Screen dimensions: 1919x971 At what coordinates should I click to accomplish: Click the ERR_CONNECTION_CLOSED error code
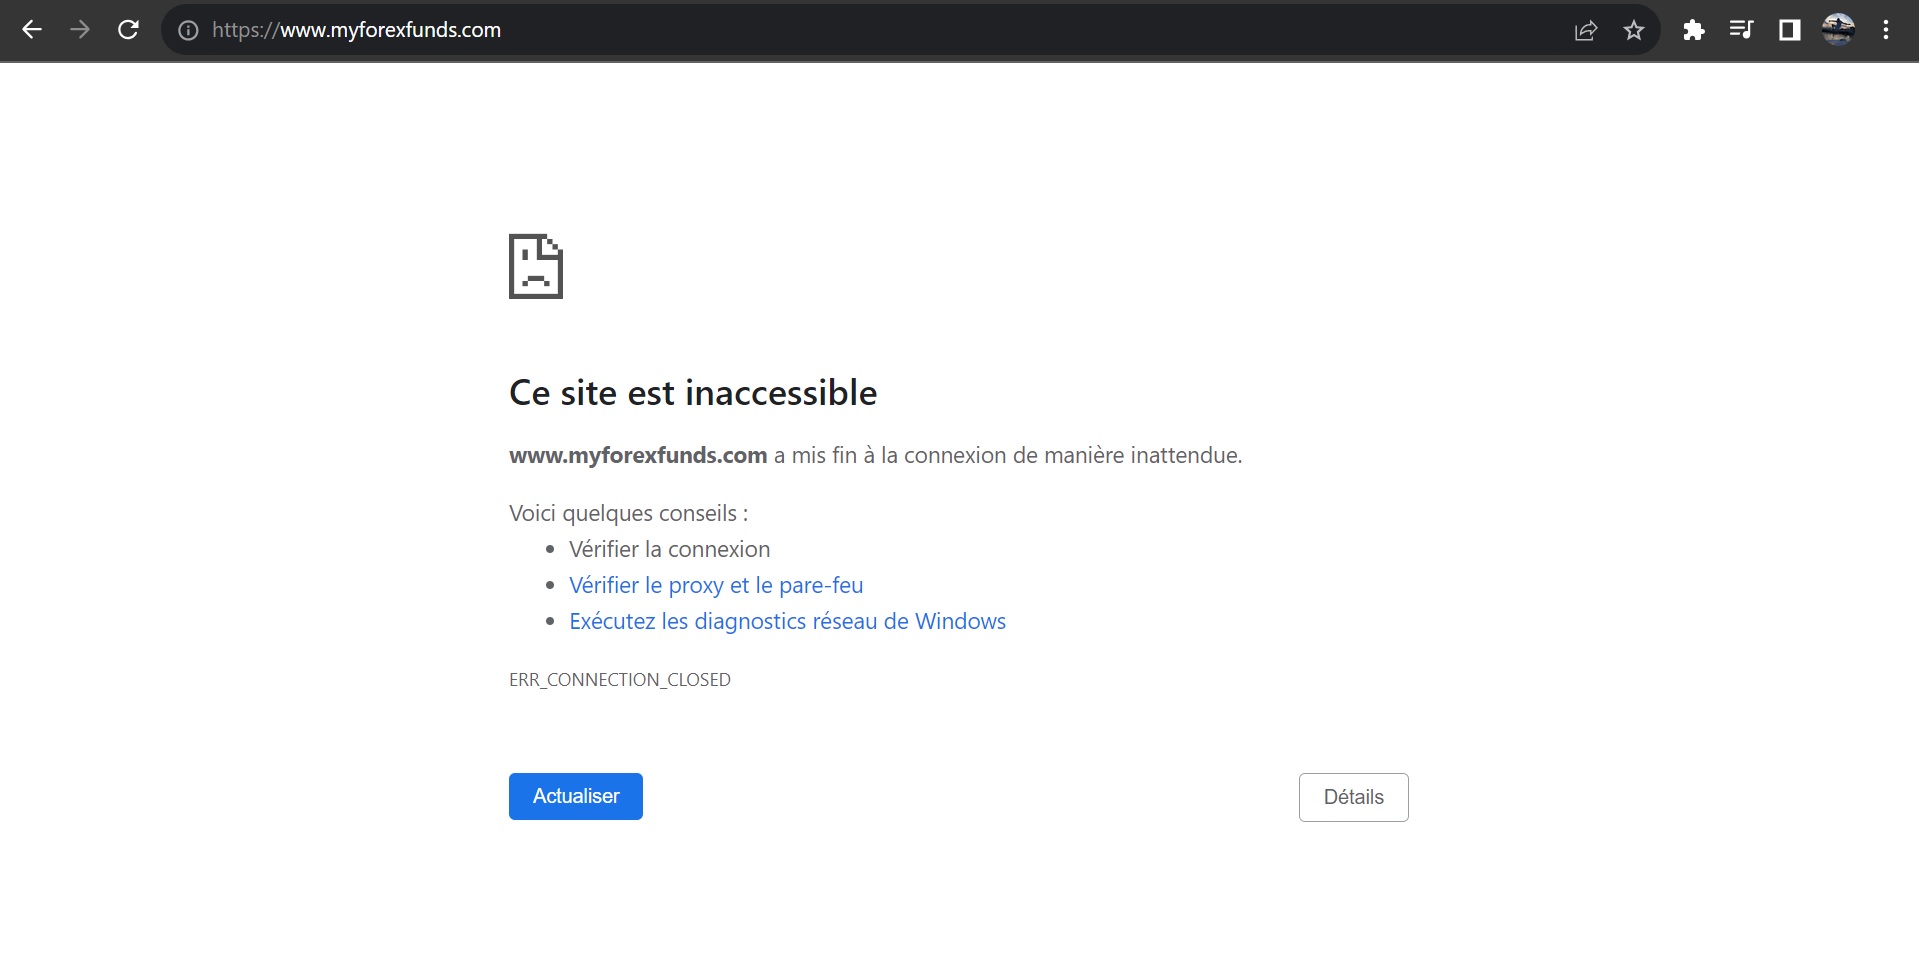[x=620, y=680]
